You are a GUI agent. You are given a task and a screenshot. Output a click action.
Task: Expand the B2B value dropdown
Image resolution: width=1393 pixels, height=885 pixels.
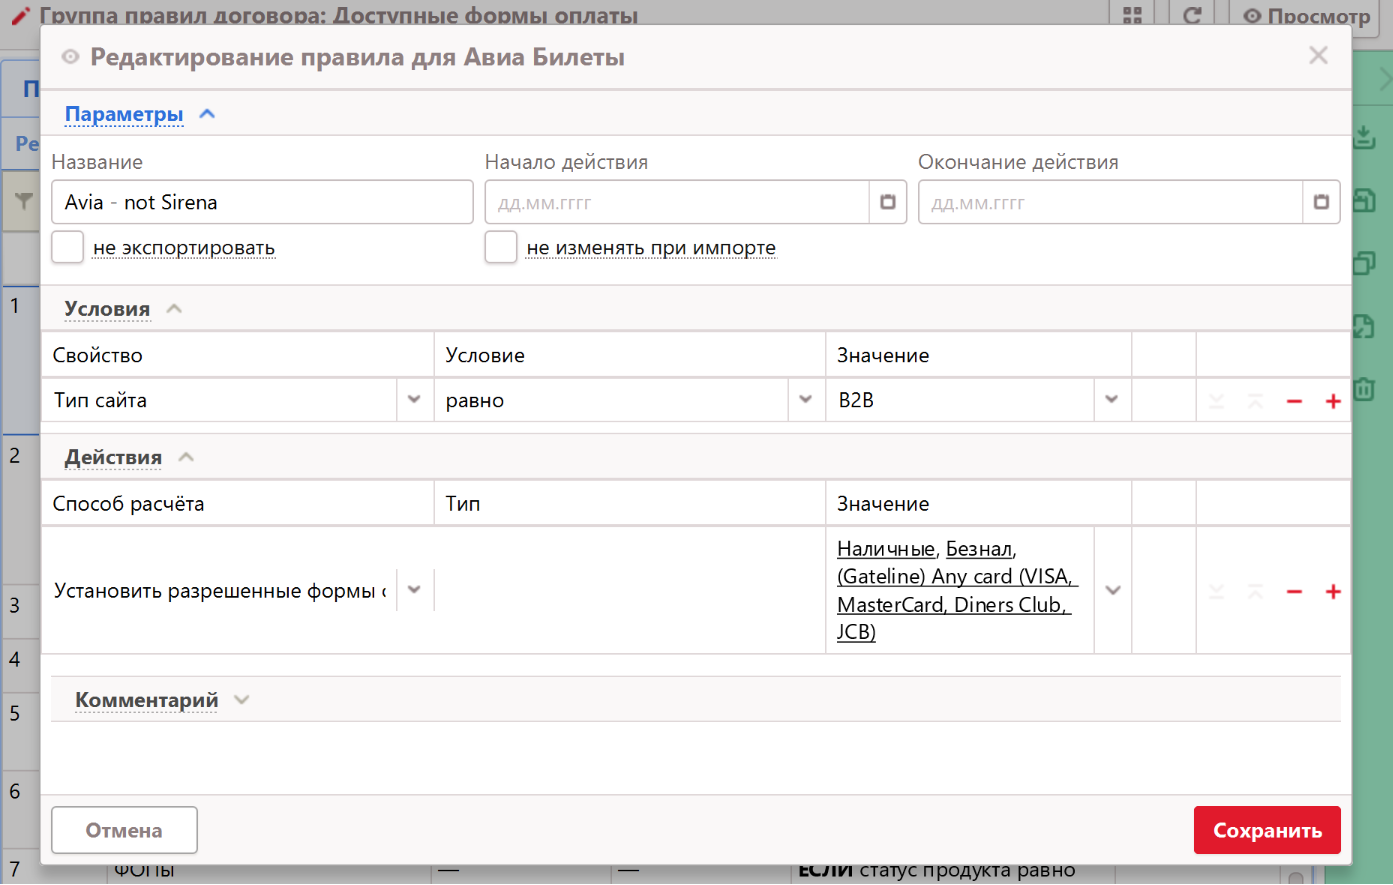pos(1112,400)
